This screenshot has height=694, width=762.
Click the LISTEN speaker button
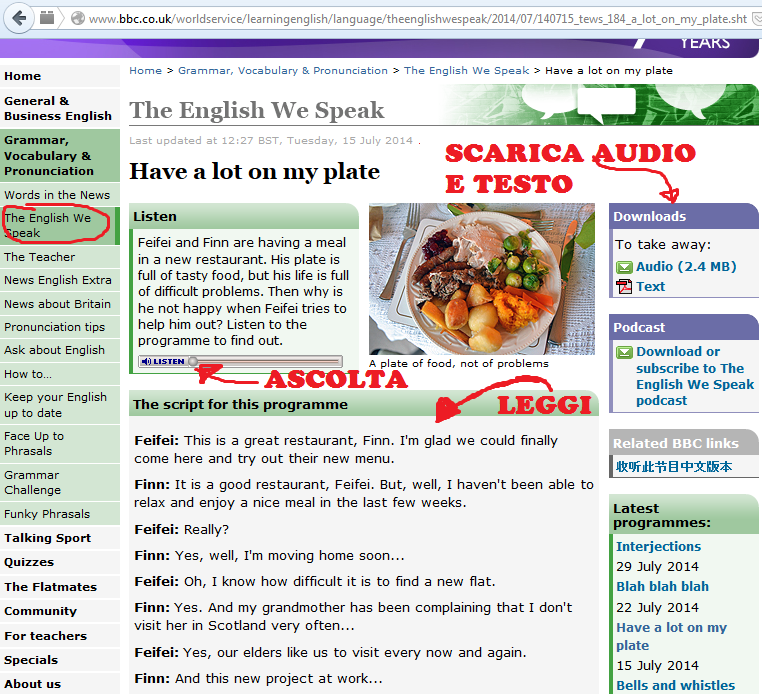point(163,362)
